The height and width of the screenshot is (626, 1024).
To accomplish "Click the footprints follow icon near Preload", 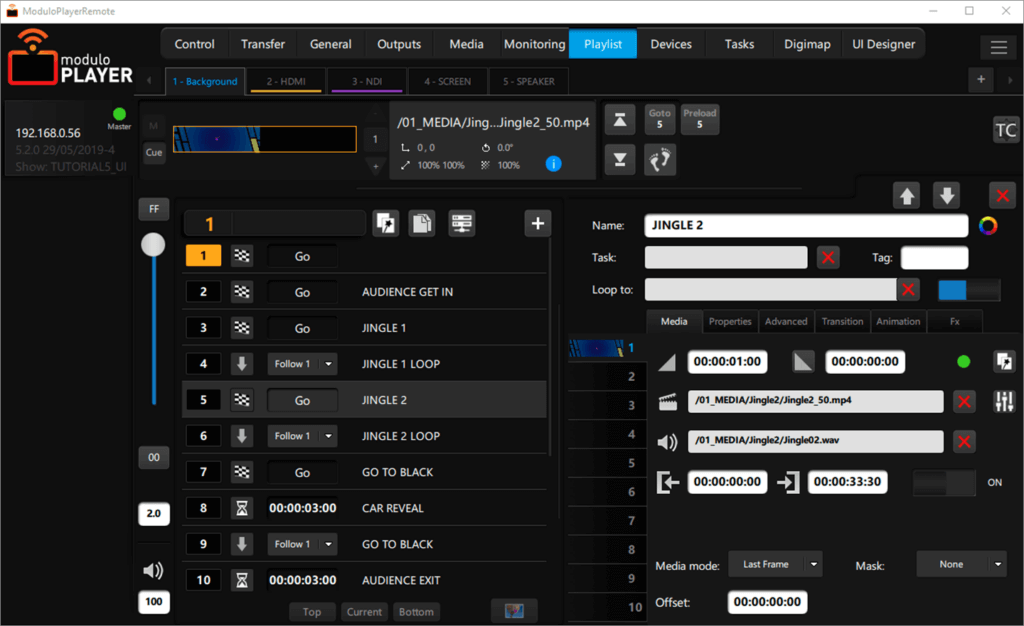I will [x=659, y=159].
